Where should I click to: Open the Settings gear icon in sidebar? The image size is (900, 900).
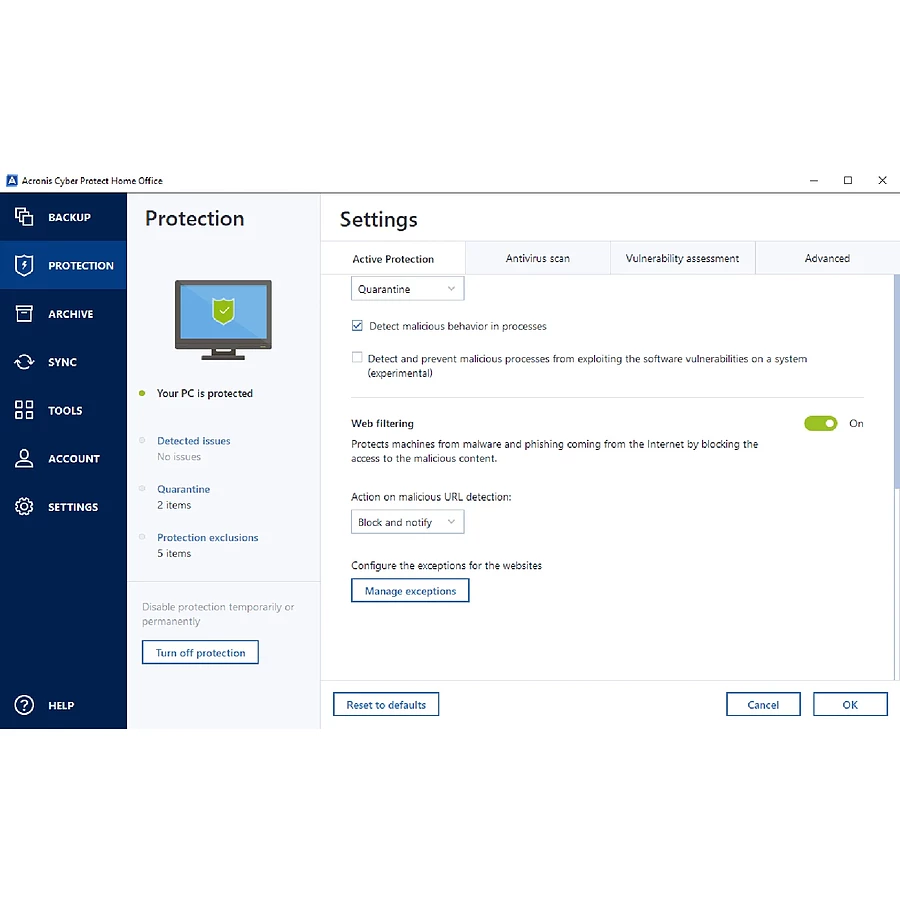coord(24,506)
